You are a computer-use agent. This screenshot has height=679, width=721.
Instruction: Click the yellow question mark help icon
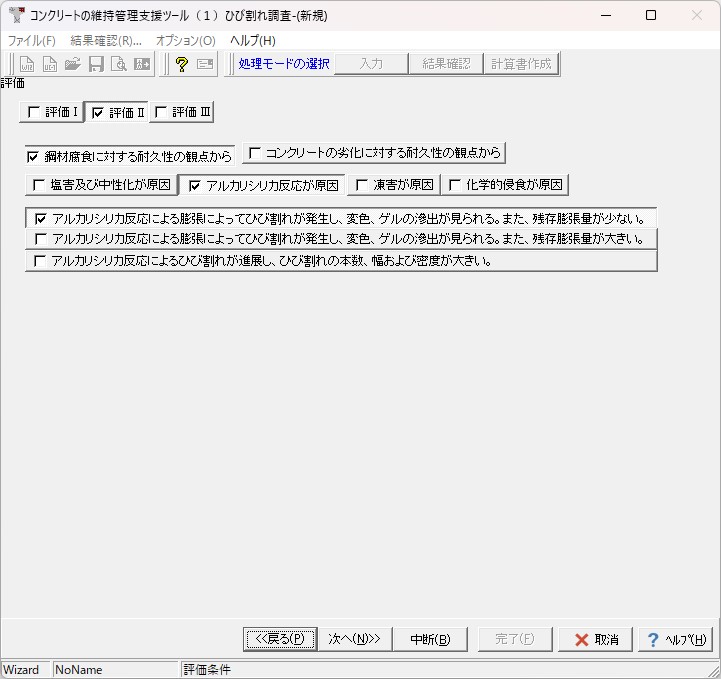point(182,64)
